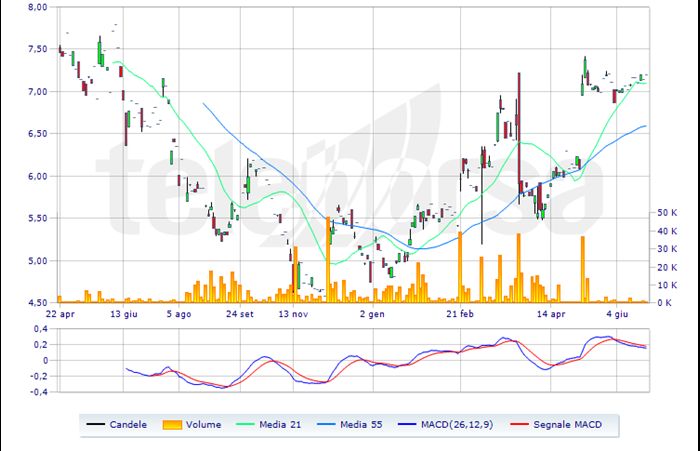Click the 50 K volume axis label
Image resolution: width=700 pixels, height=451 pixels.
click(x=667, y=213)
